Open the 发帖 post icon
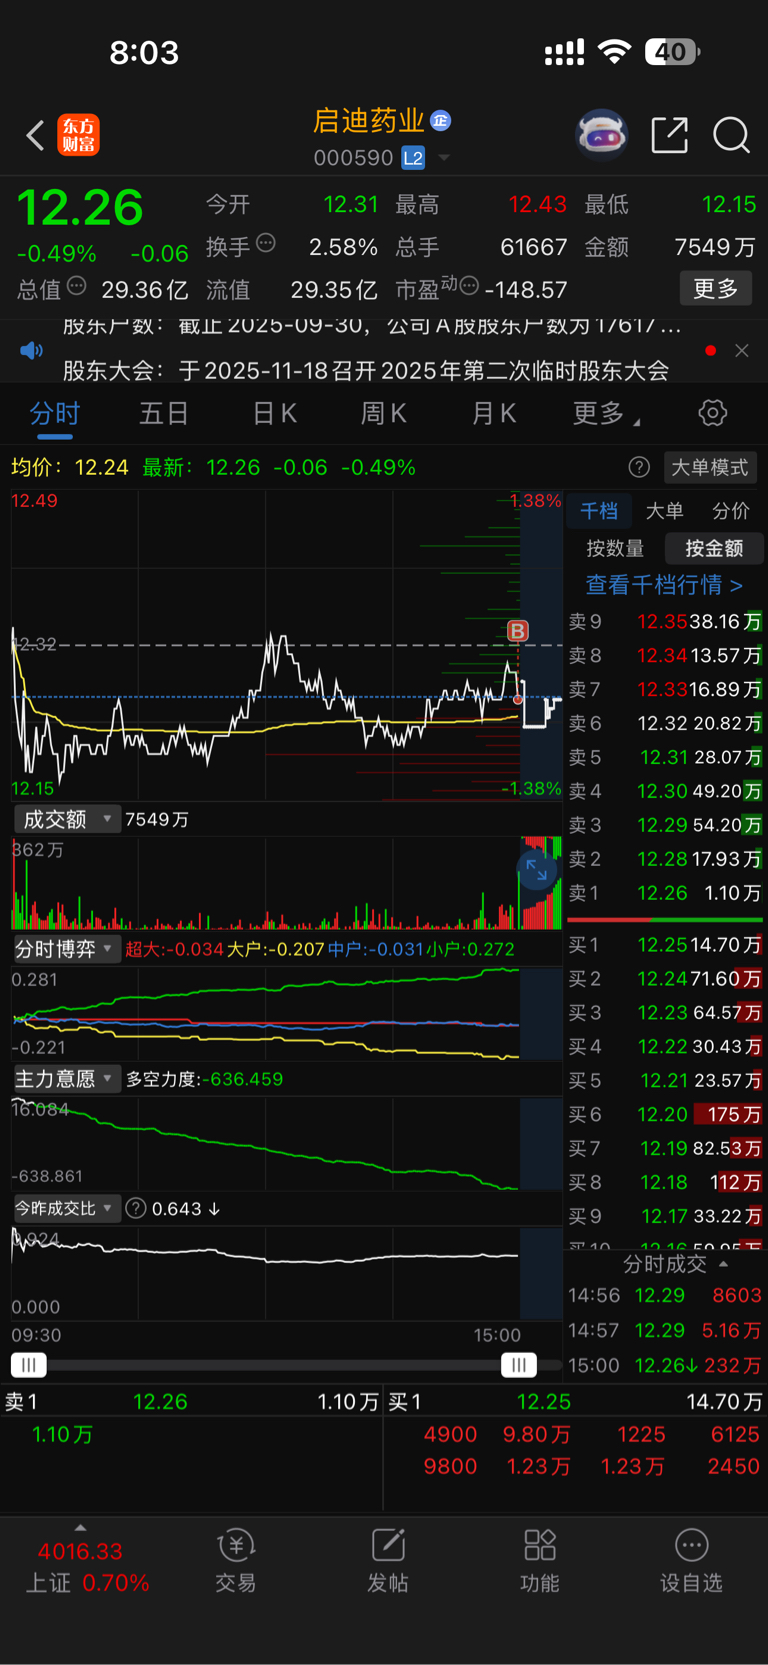The width and height of the screenshot is (768, 1665). (388, 1561)
